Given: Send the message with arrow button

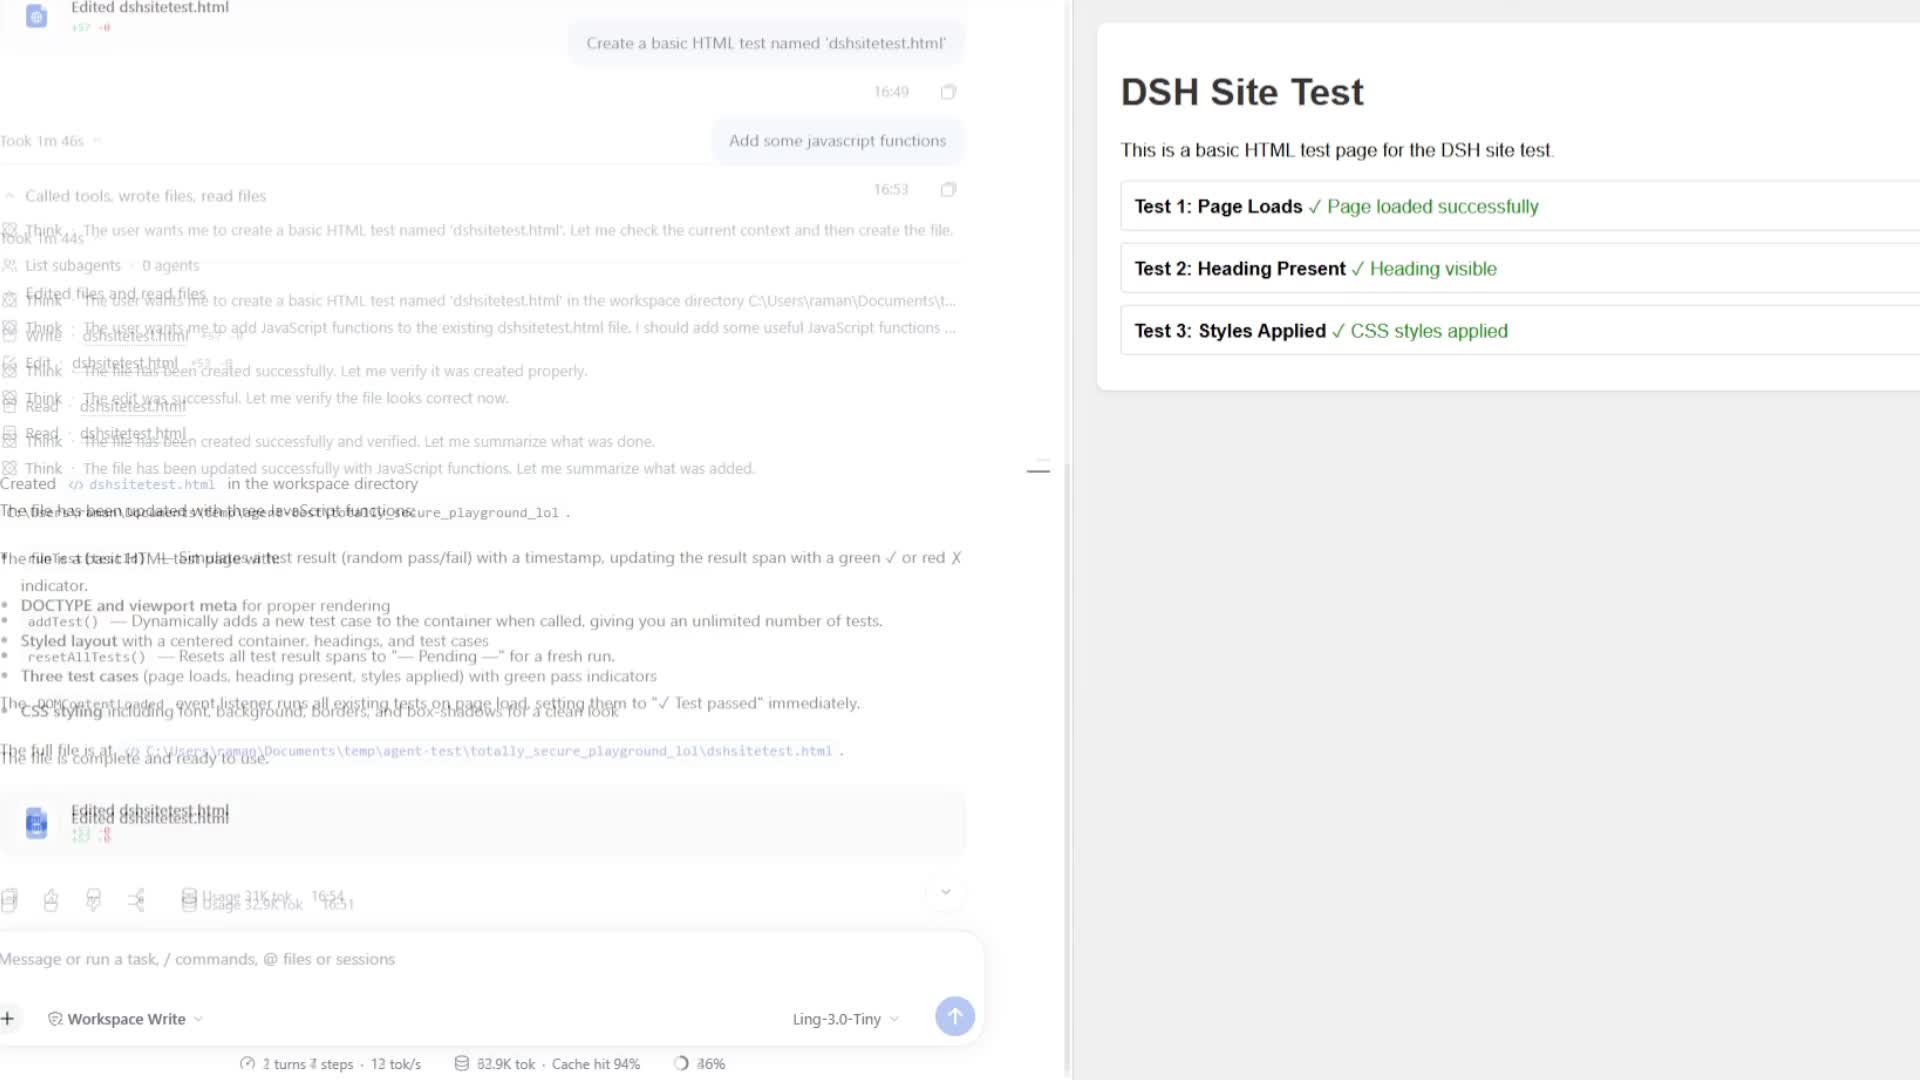Looking at the screenshot, I should (x=955, y=1016).
